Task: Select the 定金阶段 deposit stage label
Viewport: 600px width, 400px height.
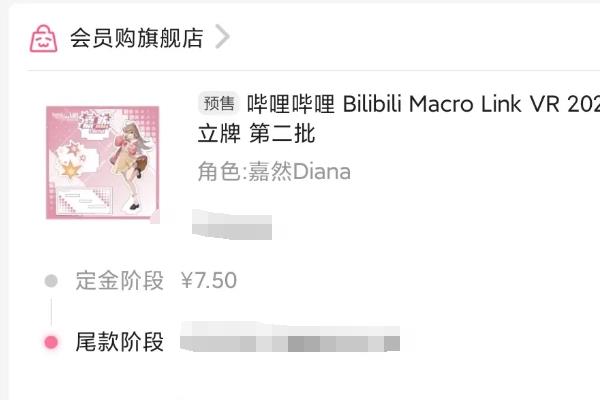Action: click(120, 281)
